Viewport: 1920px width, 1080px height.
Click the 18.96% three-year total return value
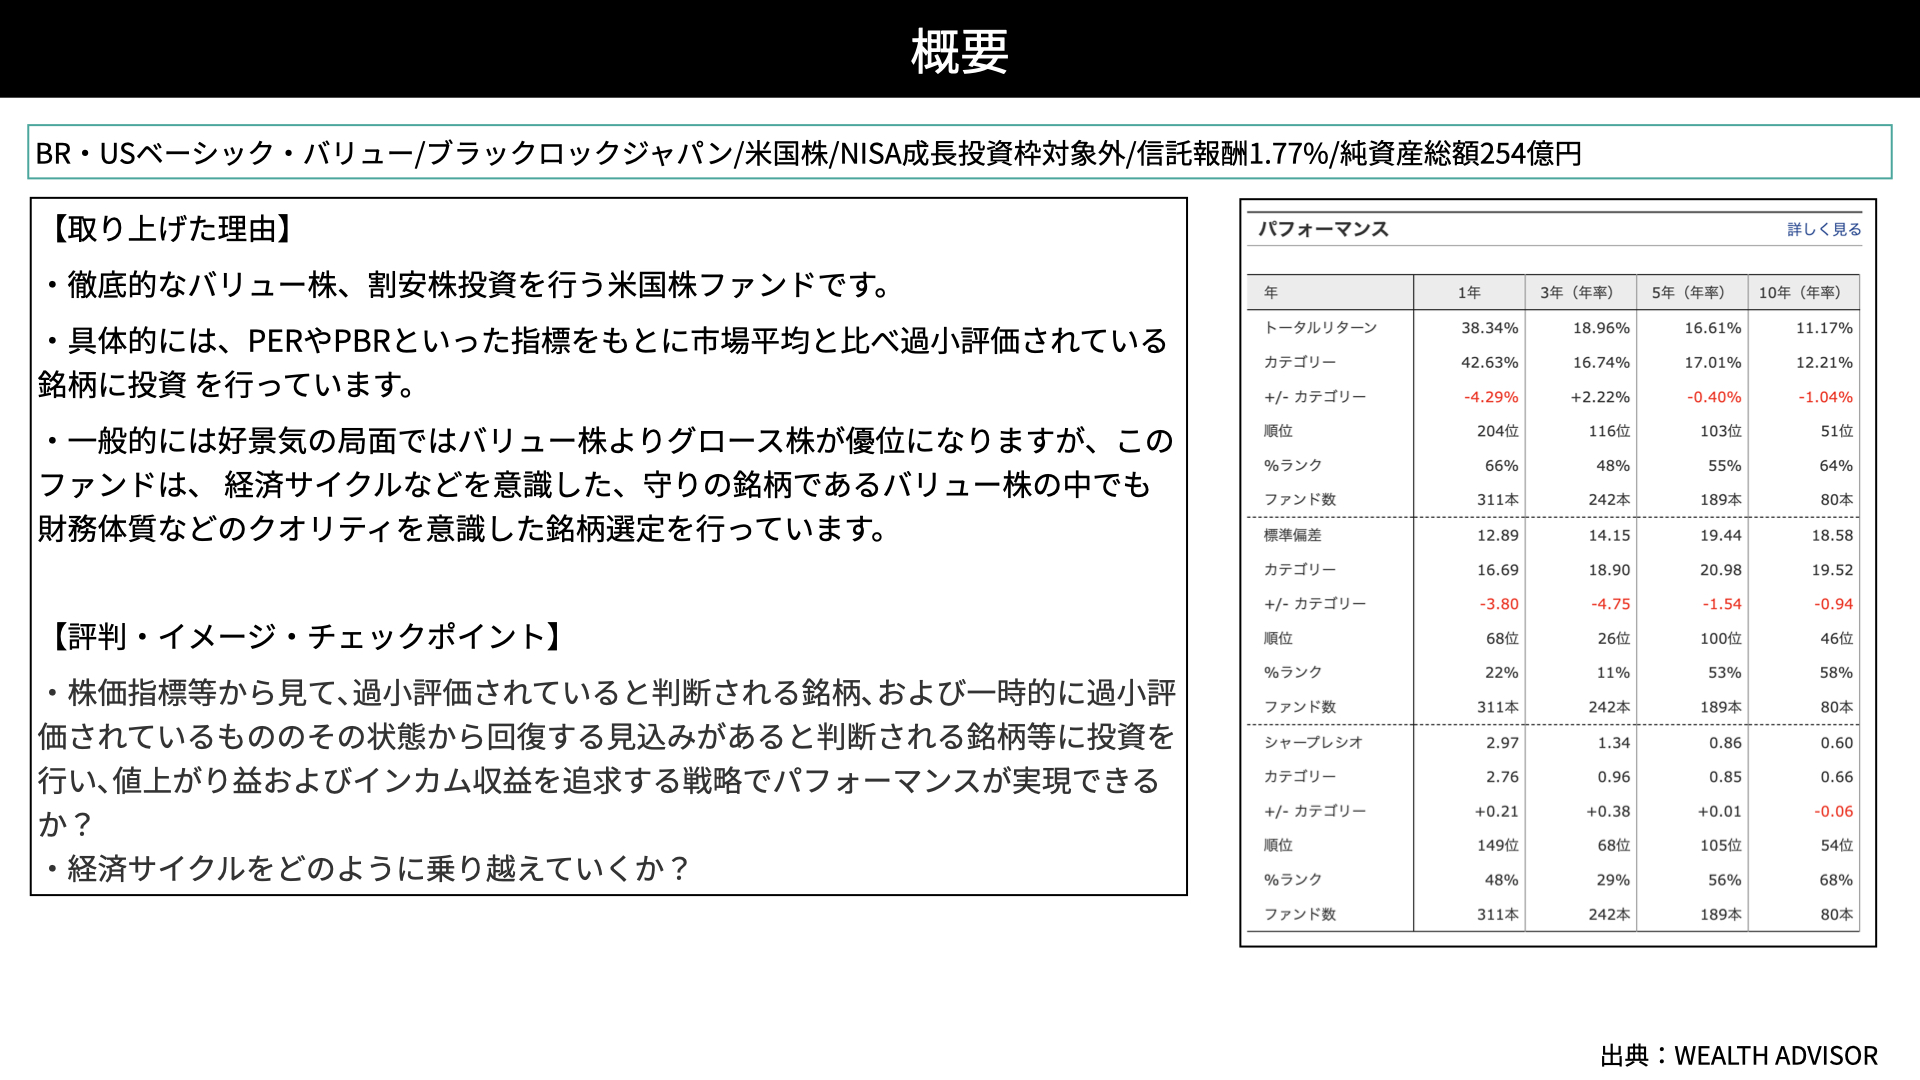point(1601,327)
